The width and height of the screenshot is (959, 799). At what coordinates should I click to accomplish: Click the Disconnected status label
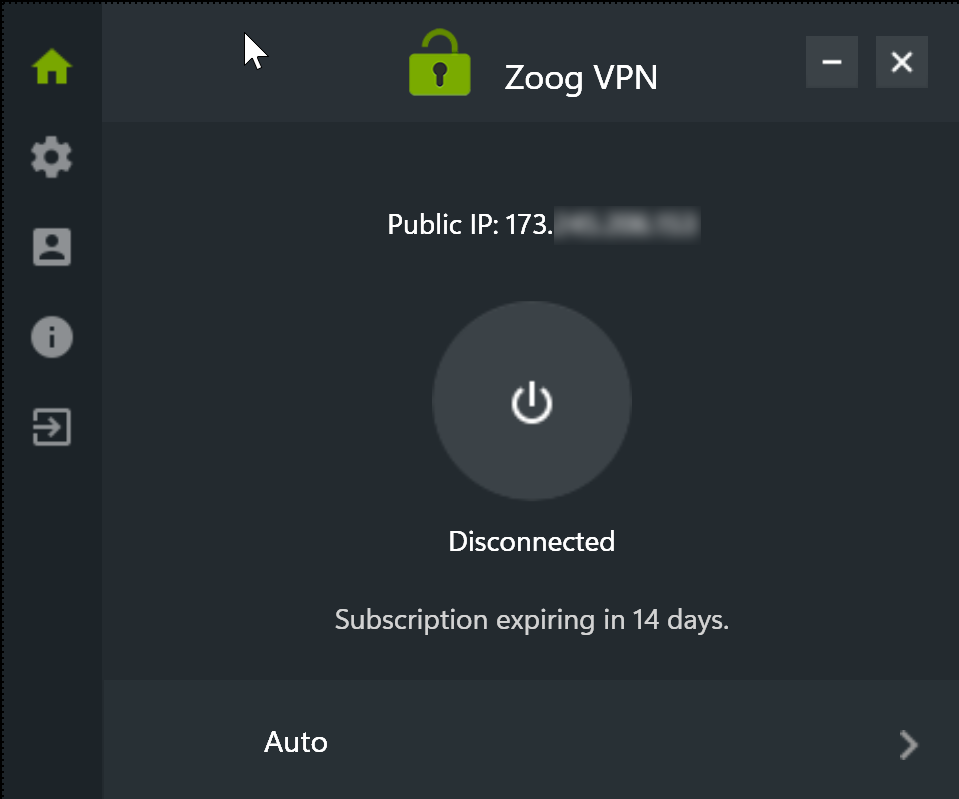point(531,541)
